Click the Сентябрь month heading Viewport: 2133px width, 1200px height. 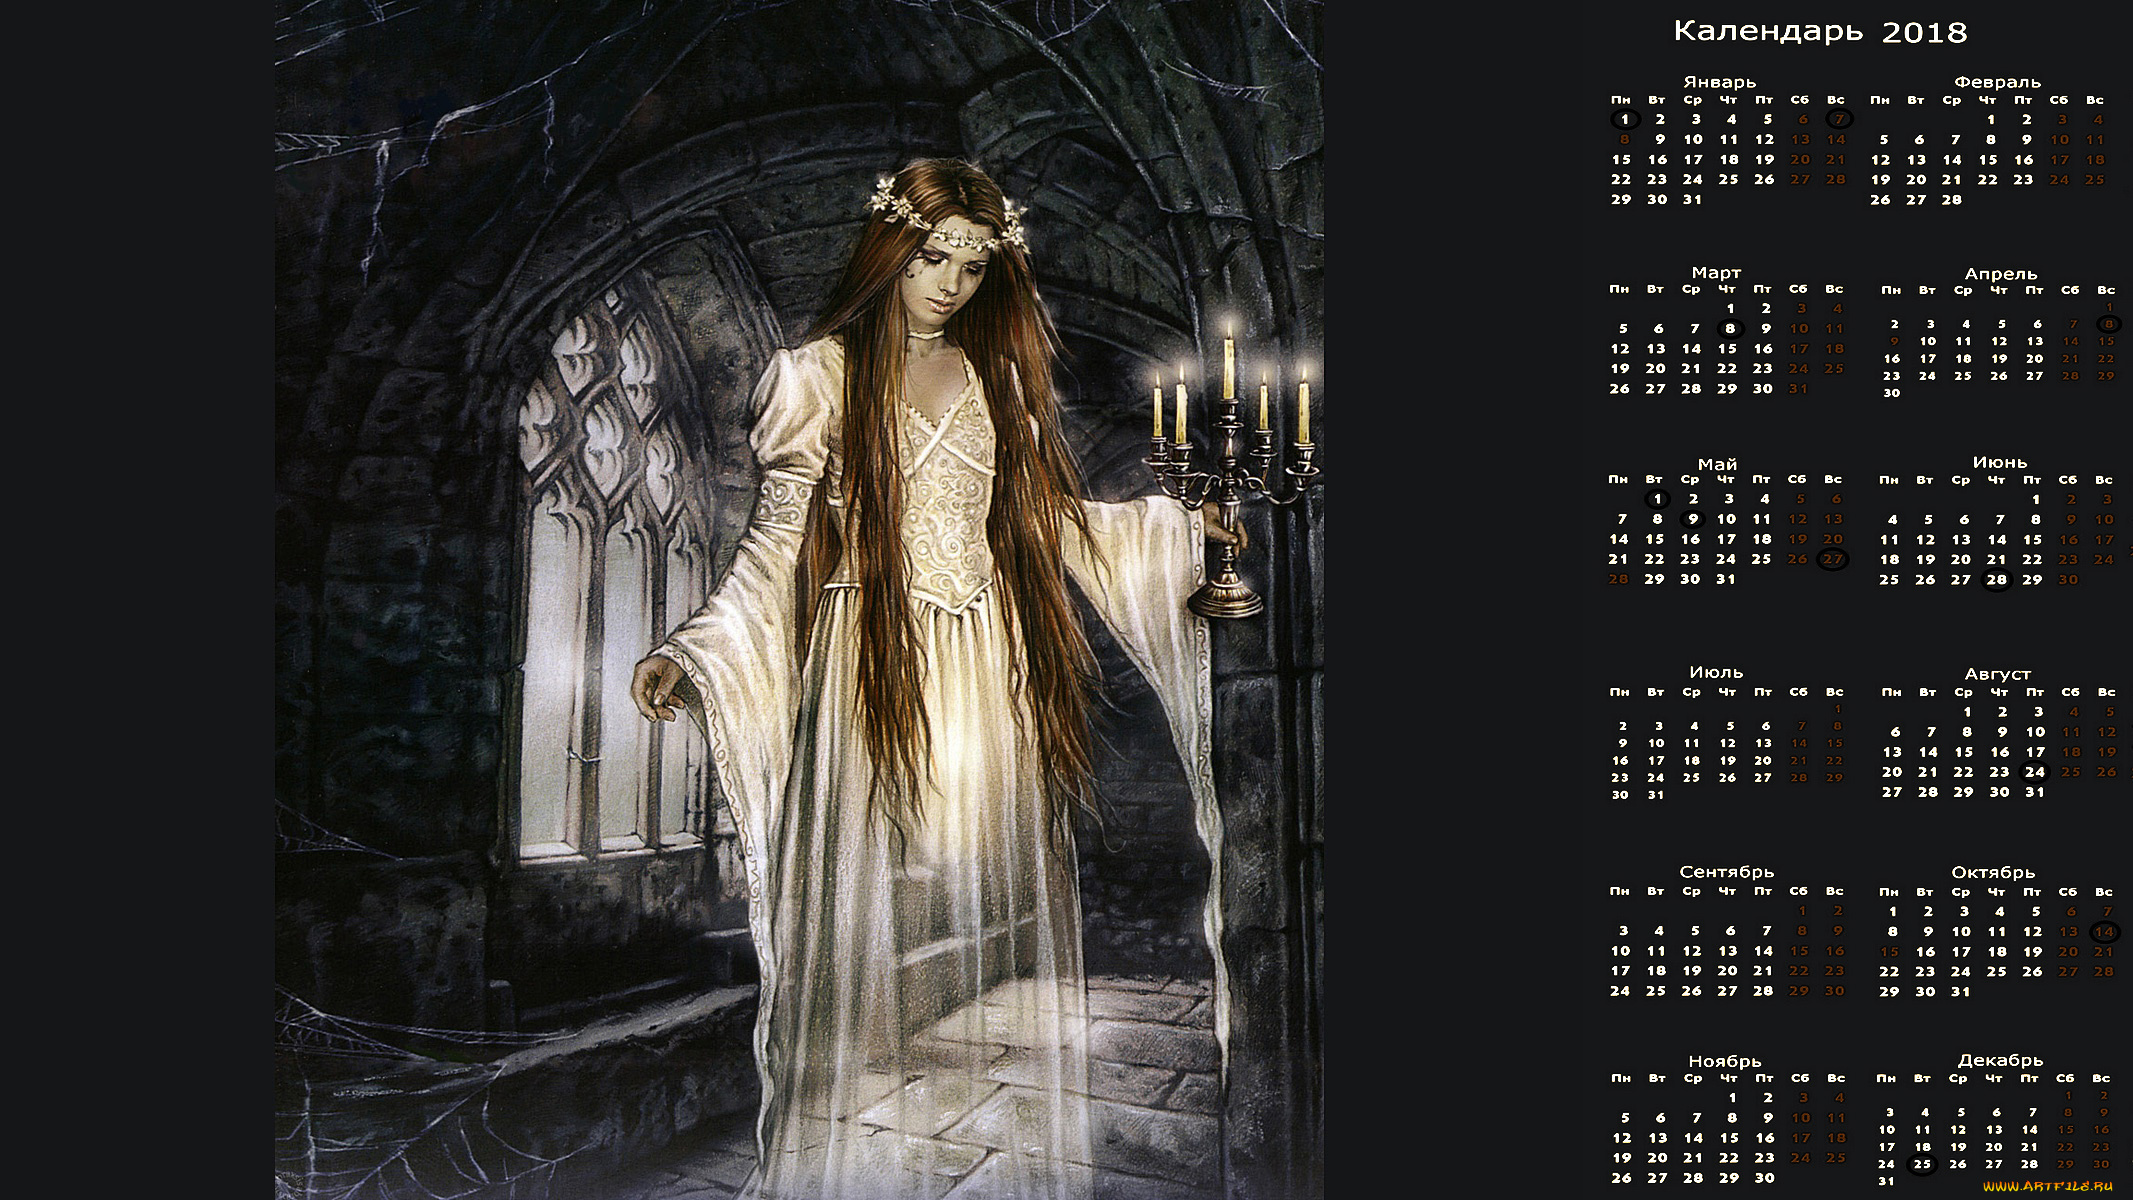click(1727, 872)
